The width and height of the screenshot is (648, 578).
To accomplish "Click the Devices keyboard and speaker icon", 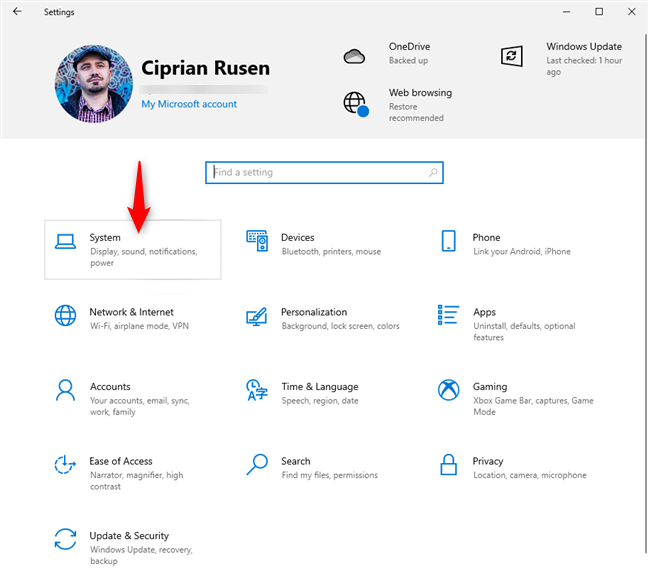I will (x=257, y=241).
